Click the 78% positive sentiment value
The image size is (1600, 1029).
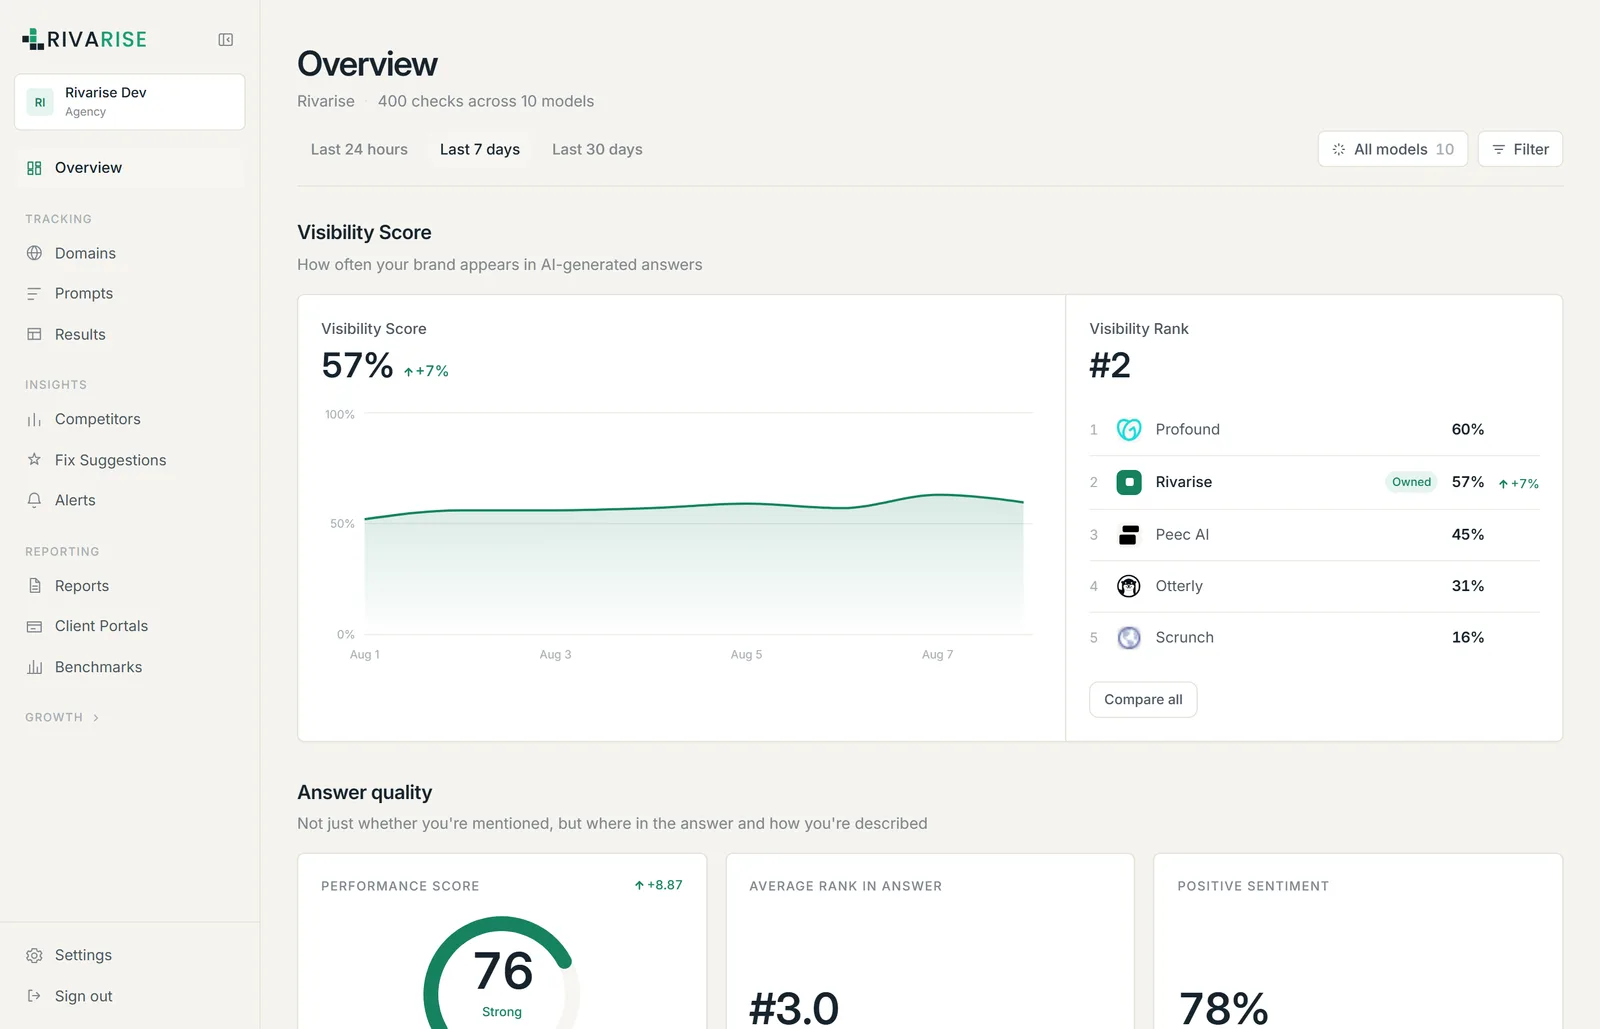1223,1008
